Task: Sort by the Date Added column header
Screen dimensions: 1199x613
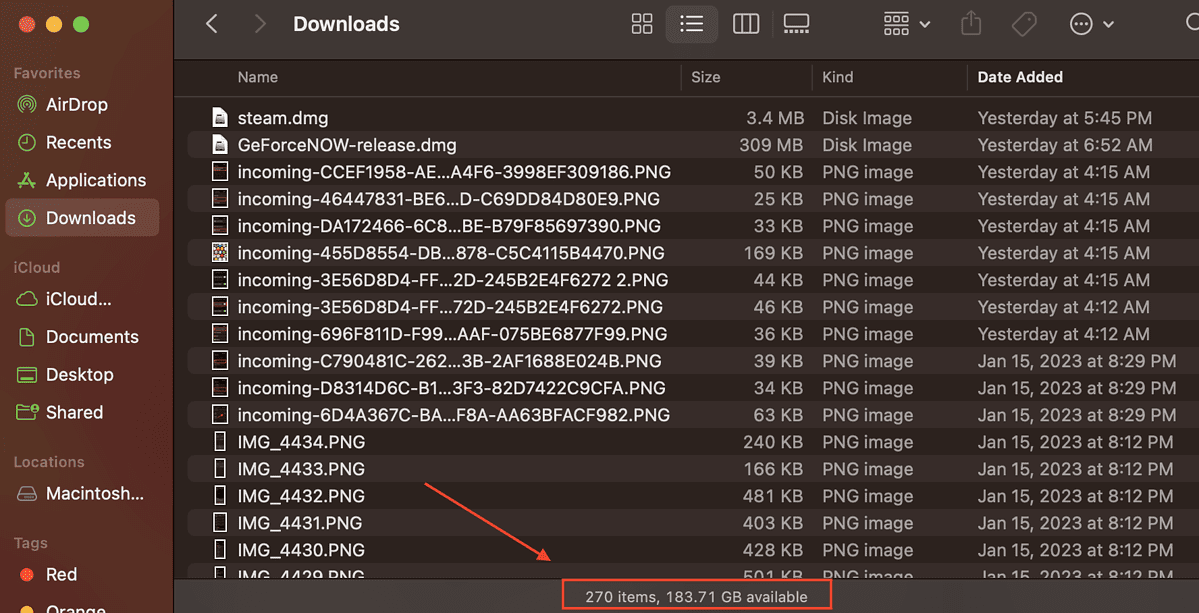Action: (1021, 77)
